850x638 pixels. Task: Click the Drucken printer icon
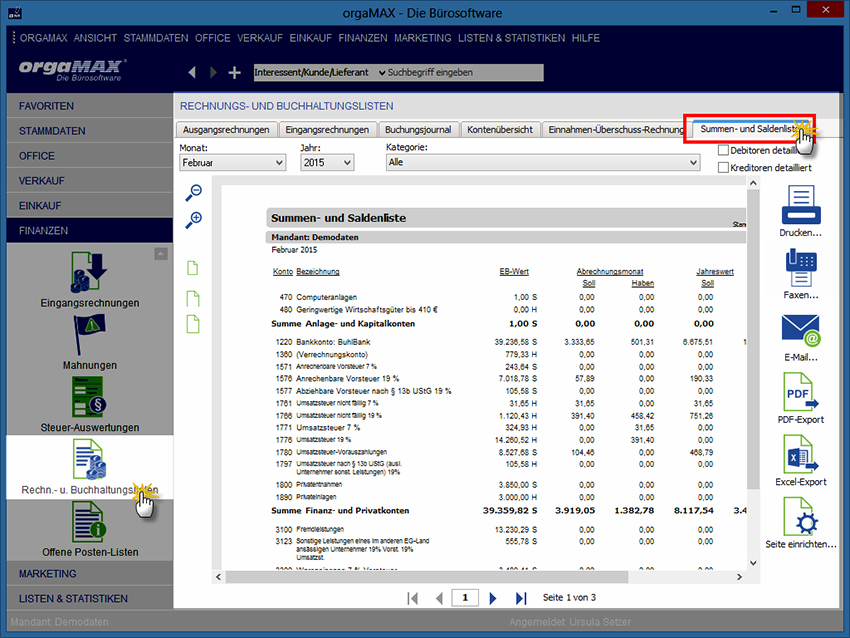(801, 205)
